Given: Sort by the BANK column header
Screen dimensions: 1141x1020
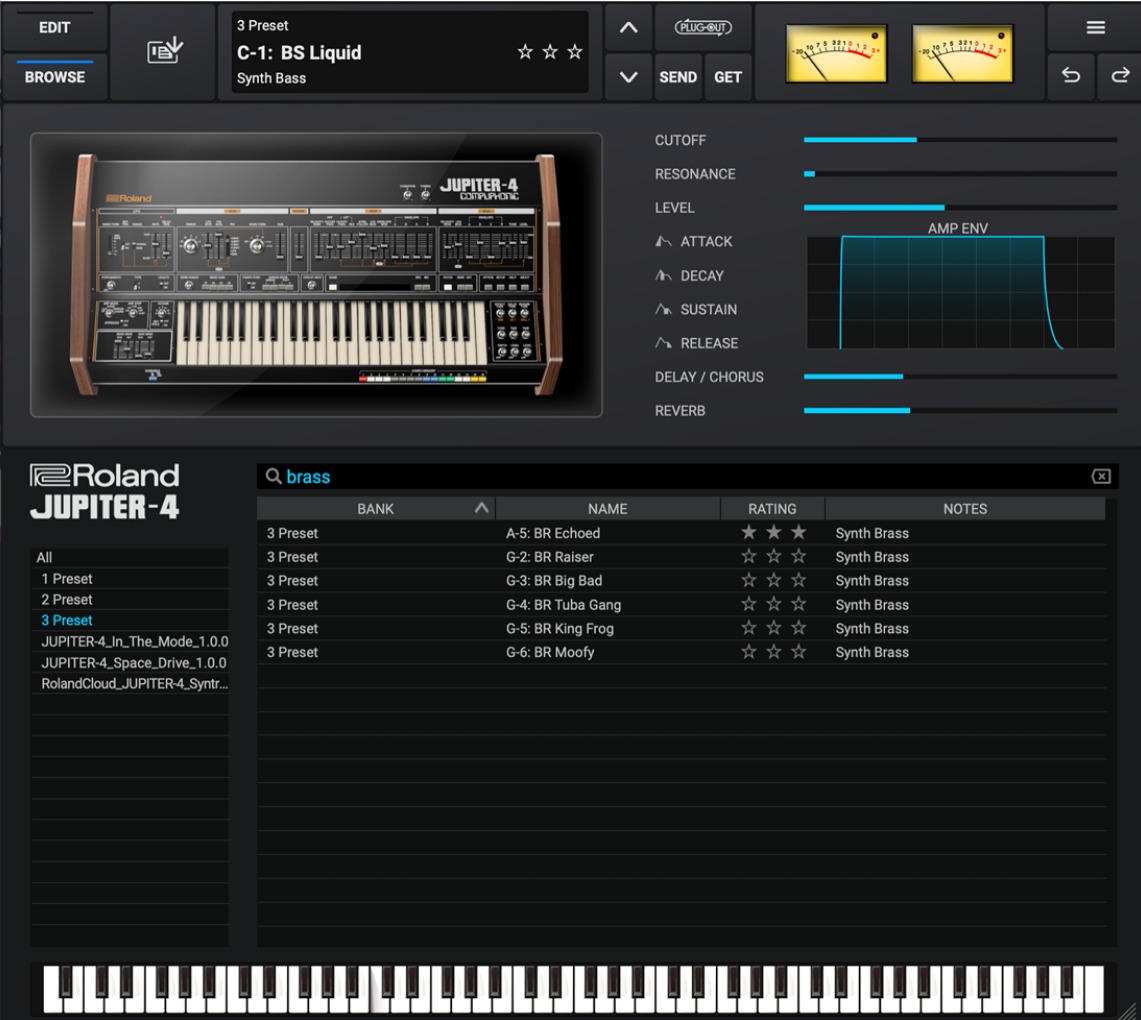Looking at the screenshot, I should (375, 509).
